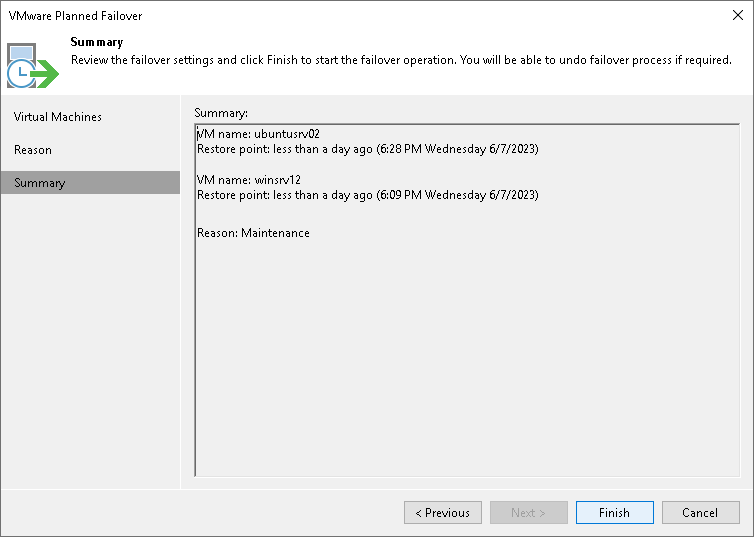Open the Virtual Machines step
Viewport: 754px width, 537px height.
pos(90,117)
